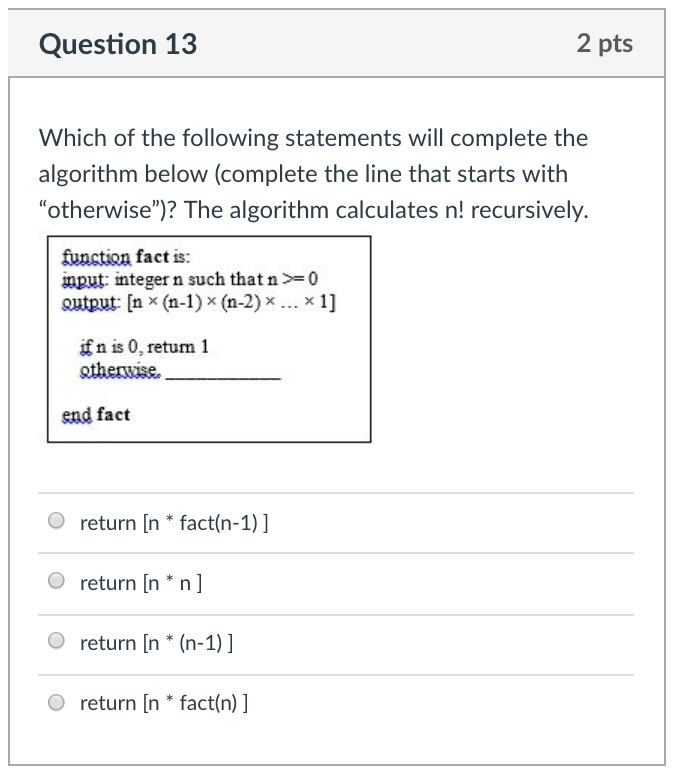Select the radio button for return [n * fact(n-1)]
The height and width of the screenshot is (772, 678).
pos(56,520)
